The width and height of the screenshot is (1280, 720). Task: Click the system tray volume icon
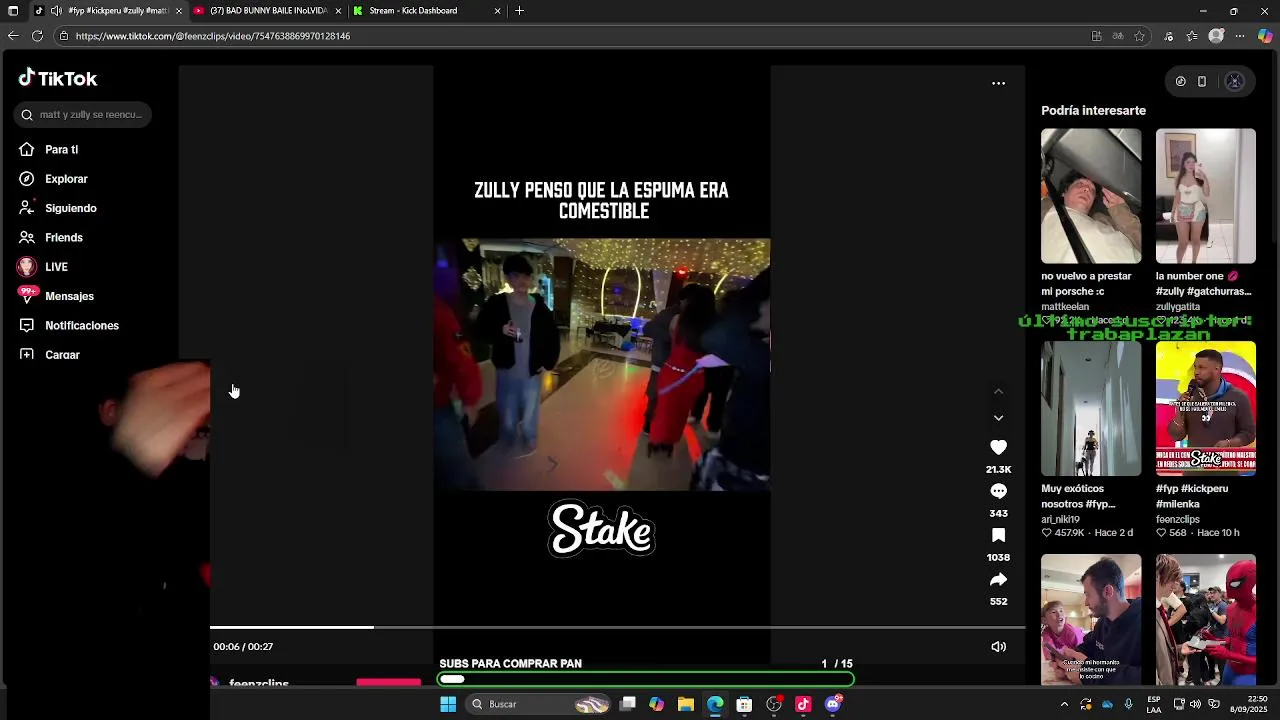[1195, 704]
